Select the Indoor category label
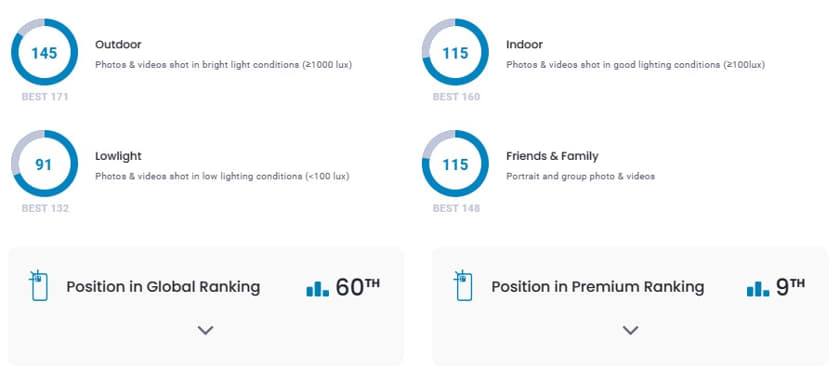 pos(524,44)
